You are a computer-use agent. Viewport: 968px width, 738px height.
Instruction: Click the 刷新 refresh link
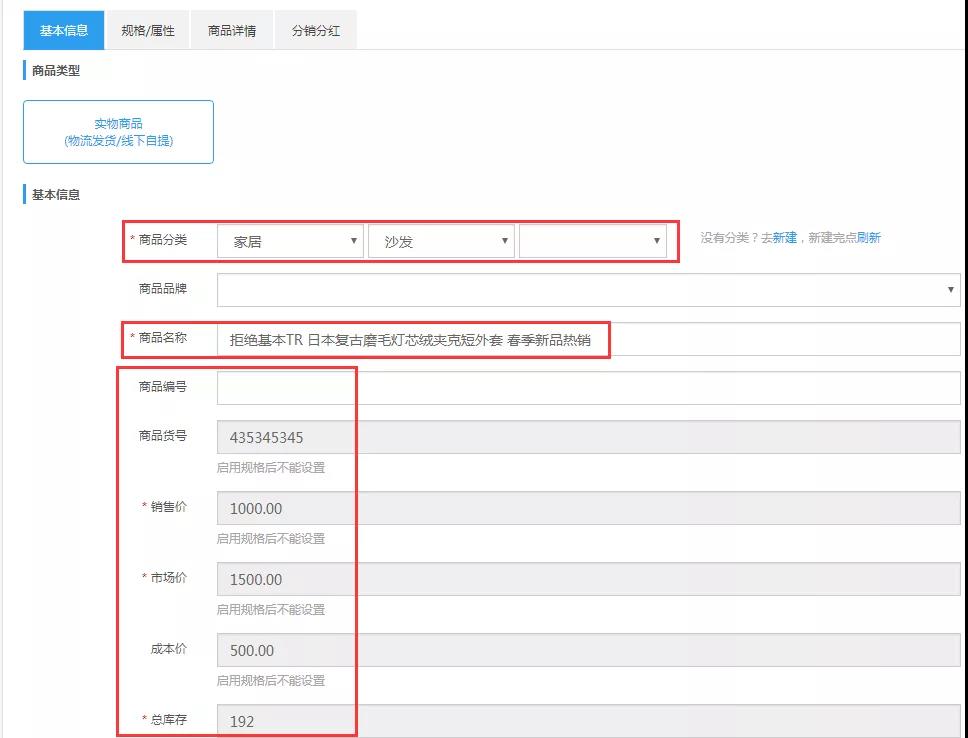[868, 238]
